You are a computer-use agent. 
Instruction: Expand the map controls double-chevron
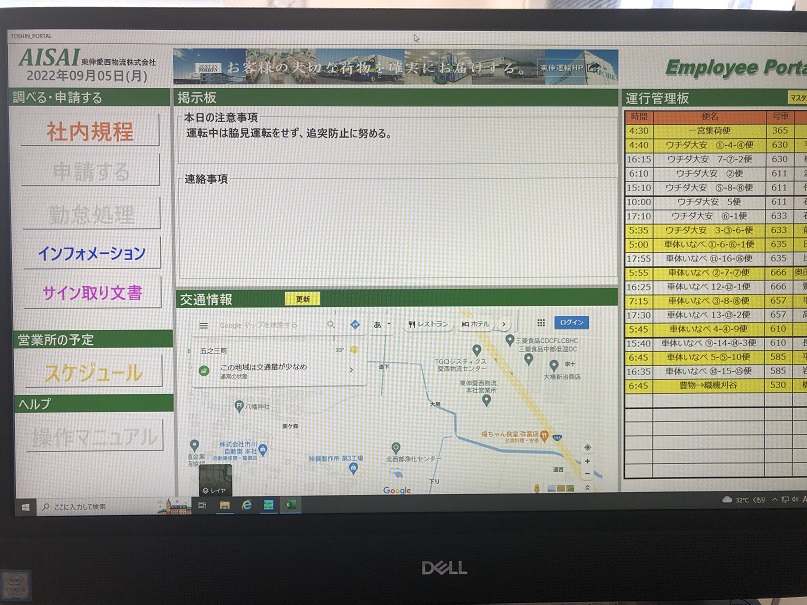[x=587, y=487]
